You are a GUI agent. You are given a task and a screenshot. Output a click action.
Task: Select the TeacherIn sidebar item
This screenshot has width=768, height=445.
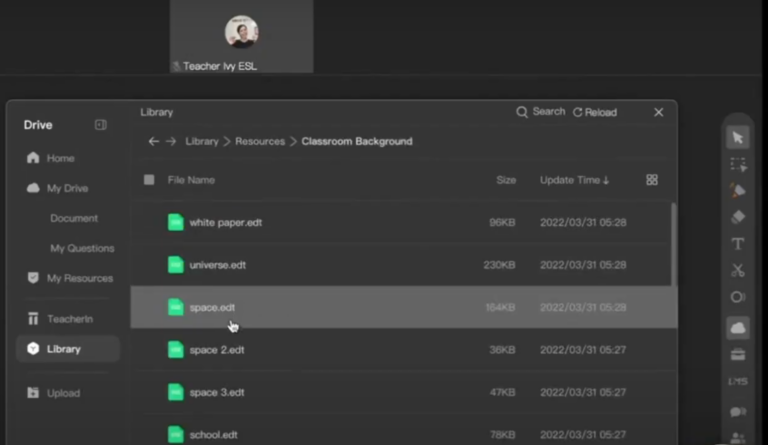point(70,319)
